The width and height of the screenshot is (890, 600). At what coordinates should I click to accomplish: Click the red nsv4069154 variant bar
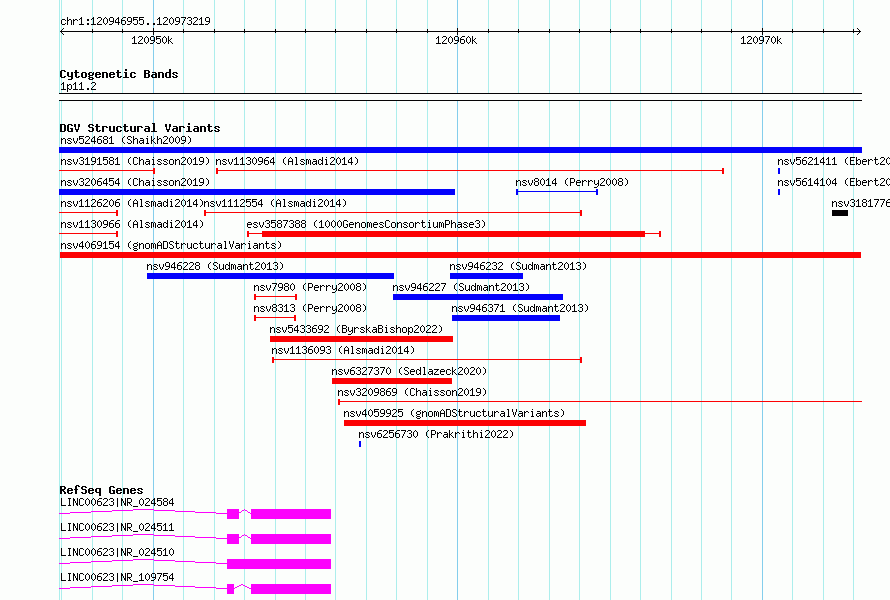point(460,255)
